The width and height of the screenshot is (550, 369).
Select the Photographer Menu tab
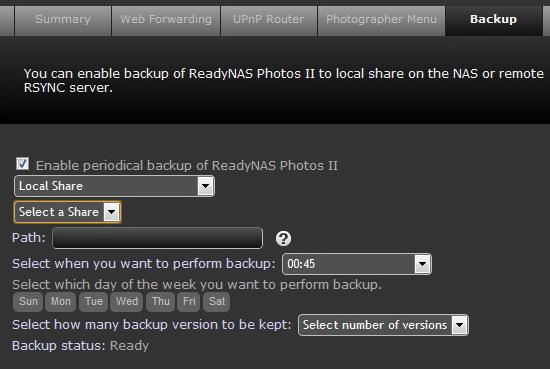point(381,20)
